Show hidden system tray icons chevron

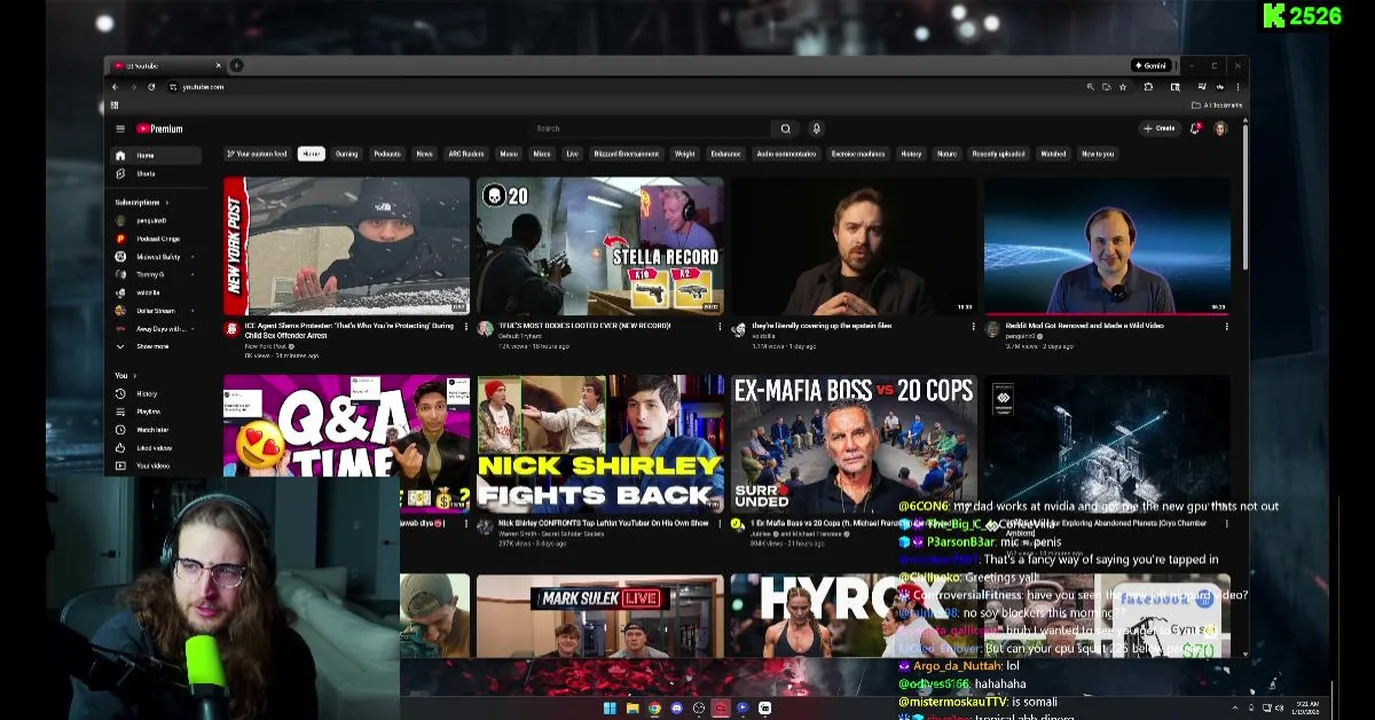pos(1235,708)
